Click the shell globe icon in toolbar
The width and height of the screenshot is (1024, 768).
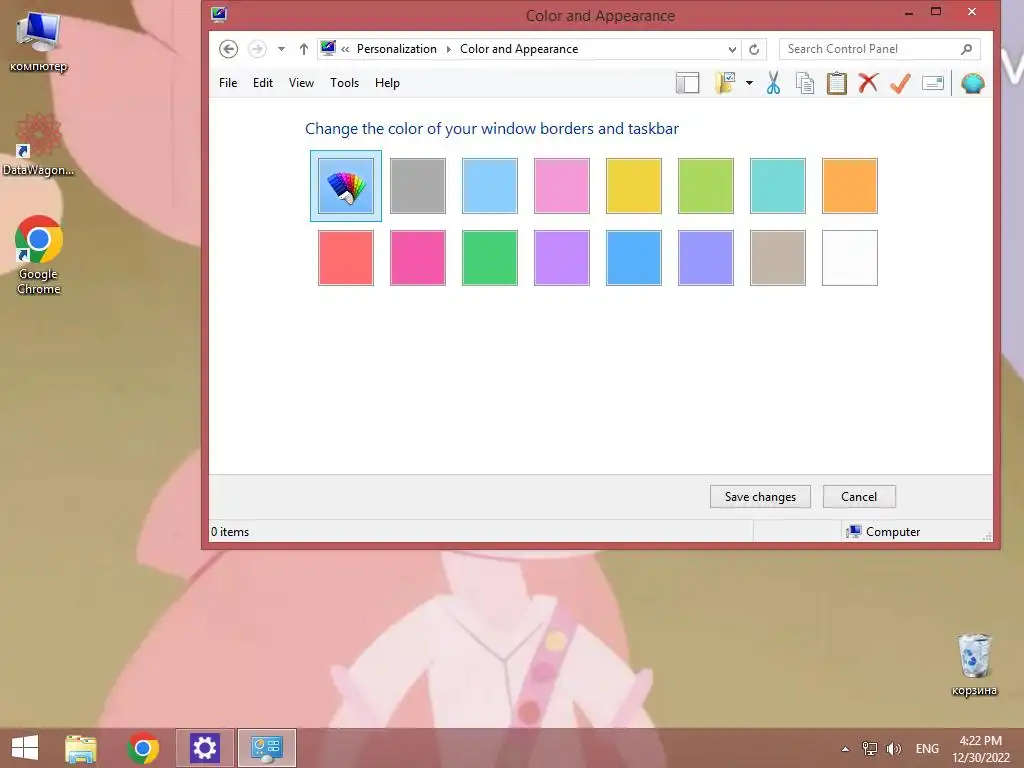coord(972,83)
